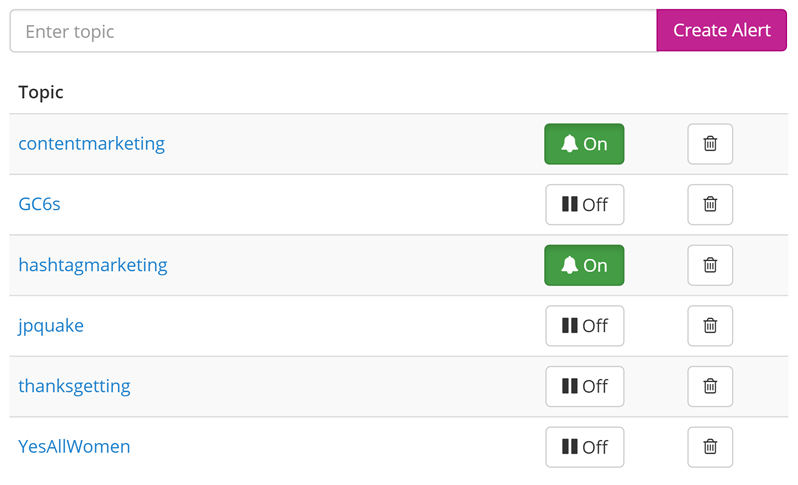Remove hashtagmarketing alert via trash icon
798x485 pixels.
pyautogui.click(x=710, y=265)
